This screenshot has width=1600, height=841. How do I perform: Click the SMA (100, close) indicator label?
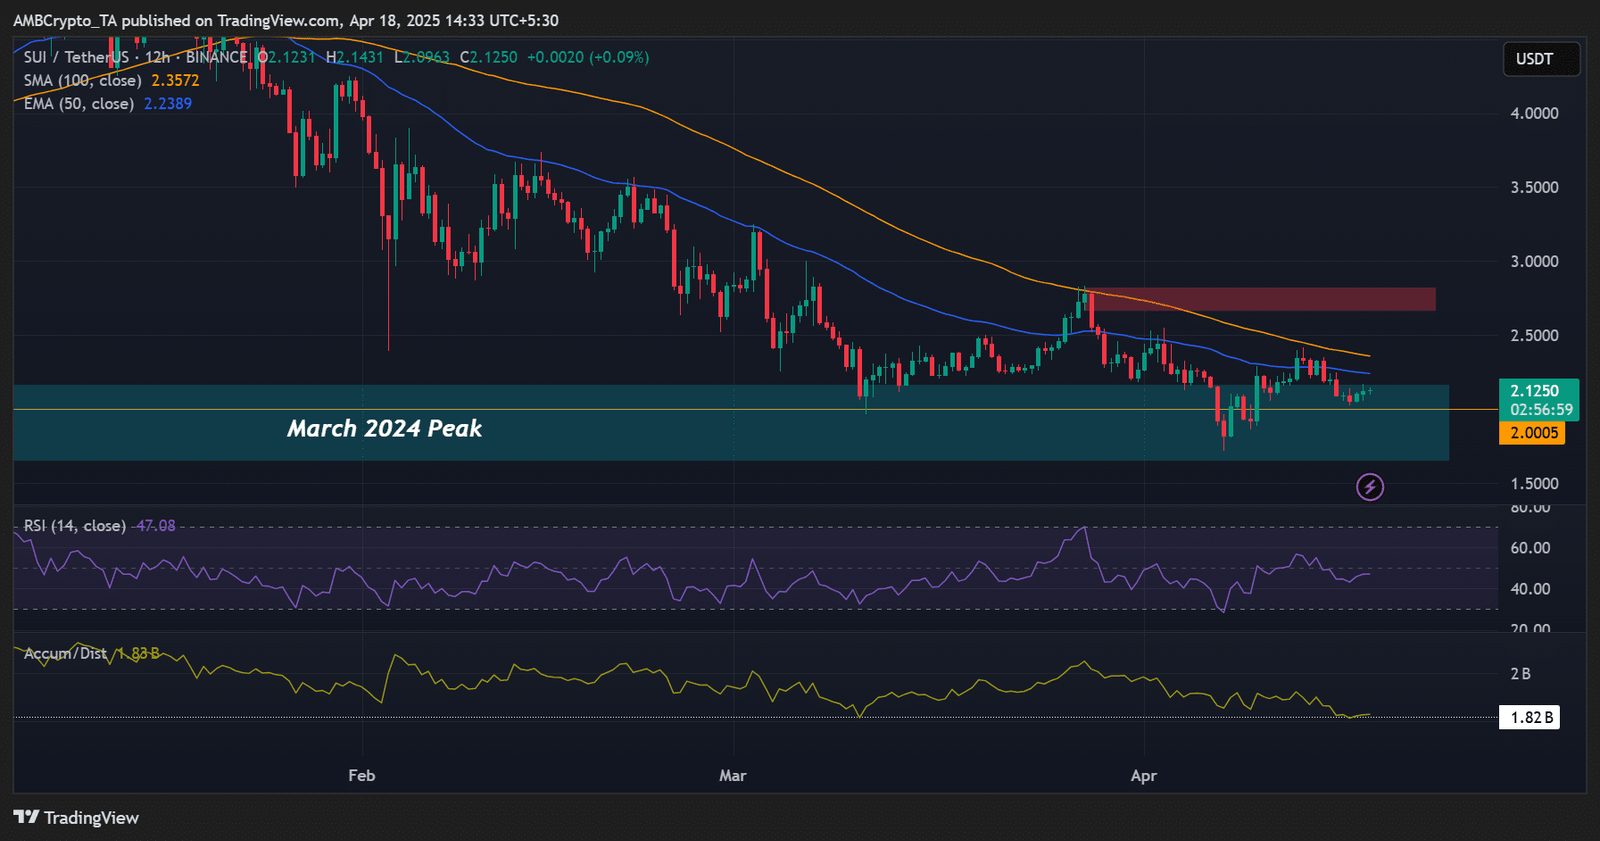click(83, 80)
